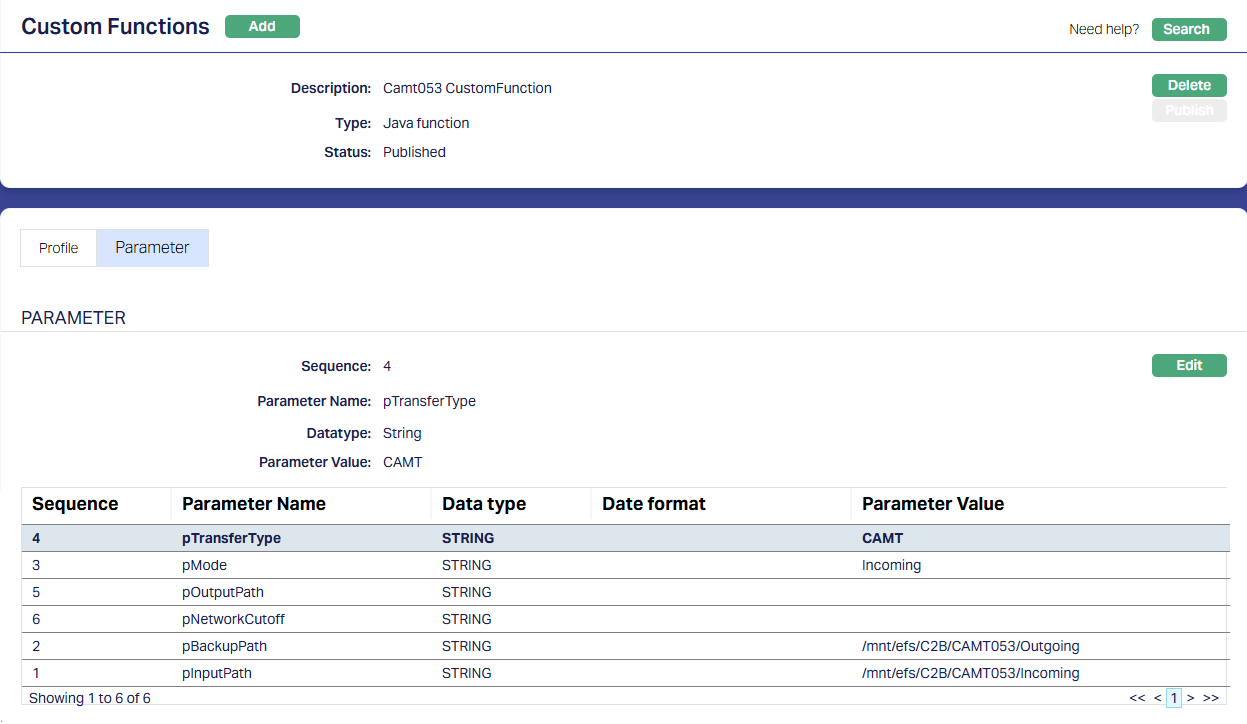Sort by the Parameter Name column header
The height and width of the screenshot is (724, 1247).
click(254, 504)
